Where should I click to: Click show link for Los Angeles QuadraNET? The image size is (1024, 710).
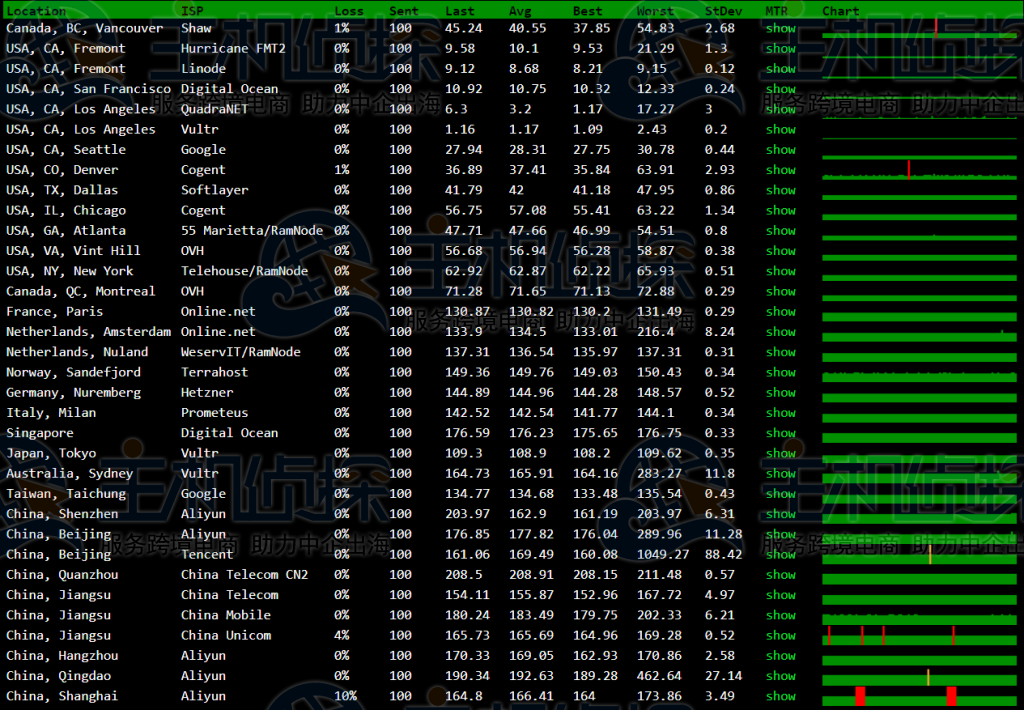pyautogui.click(x=780, y=109)
